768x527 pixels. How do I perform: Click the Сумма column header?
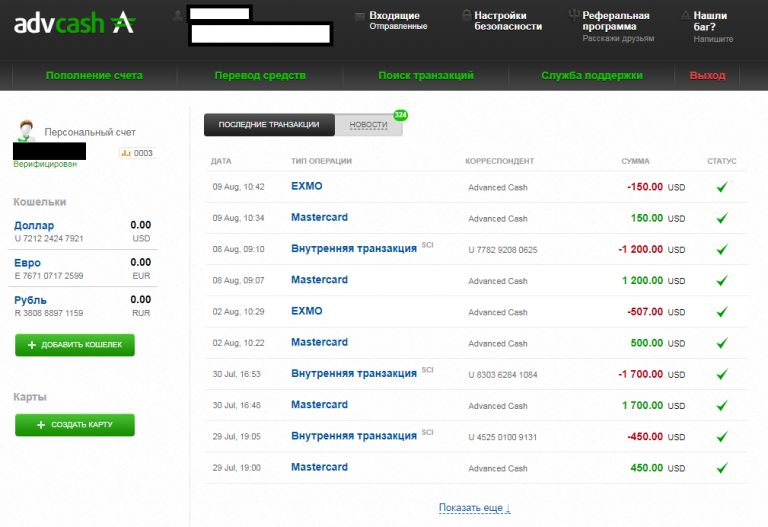pyautogui.click(x=635, y=161)
